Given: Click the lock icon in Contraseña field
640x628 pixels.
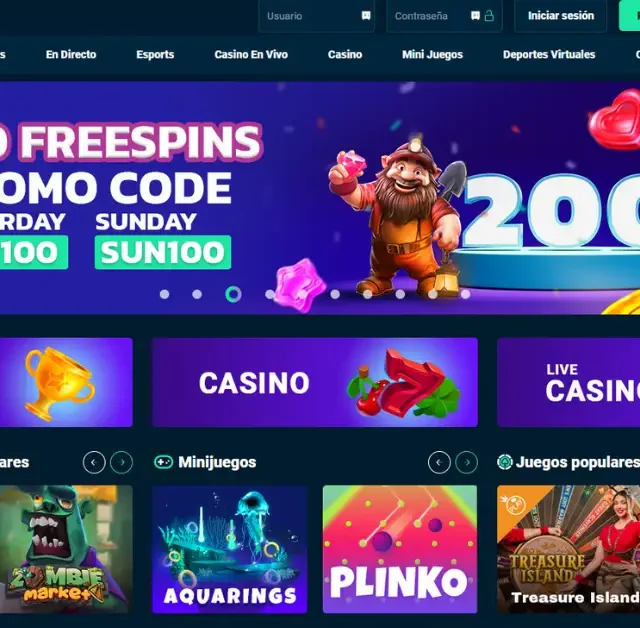Looking at the screenshot, I should (x=489, y=16).
